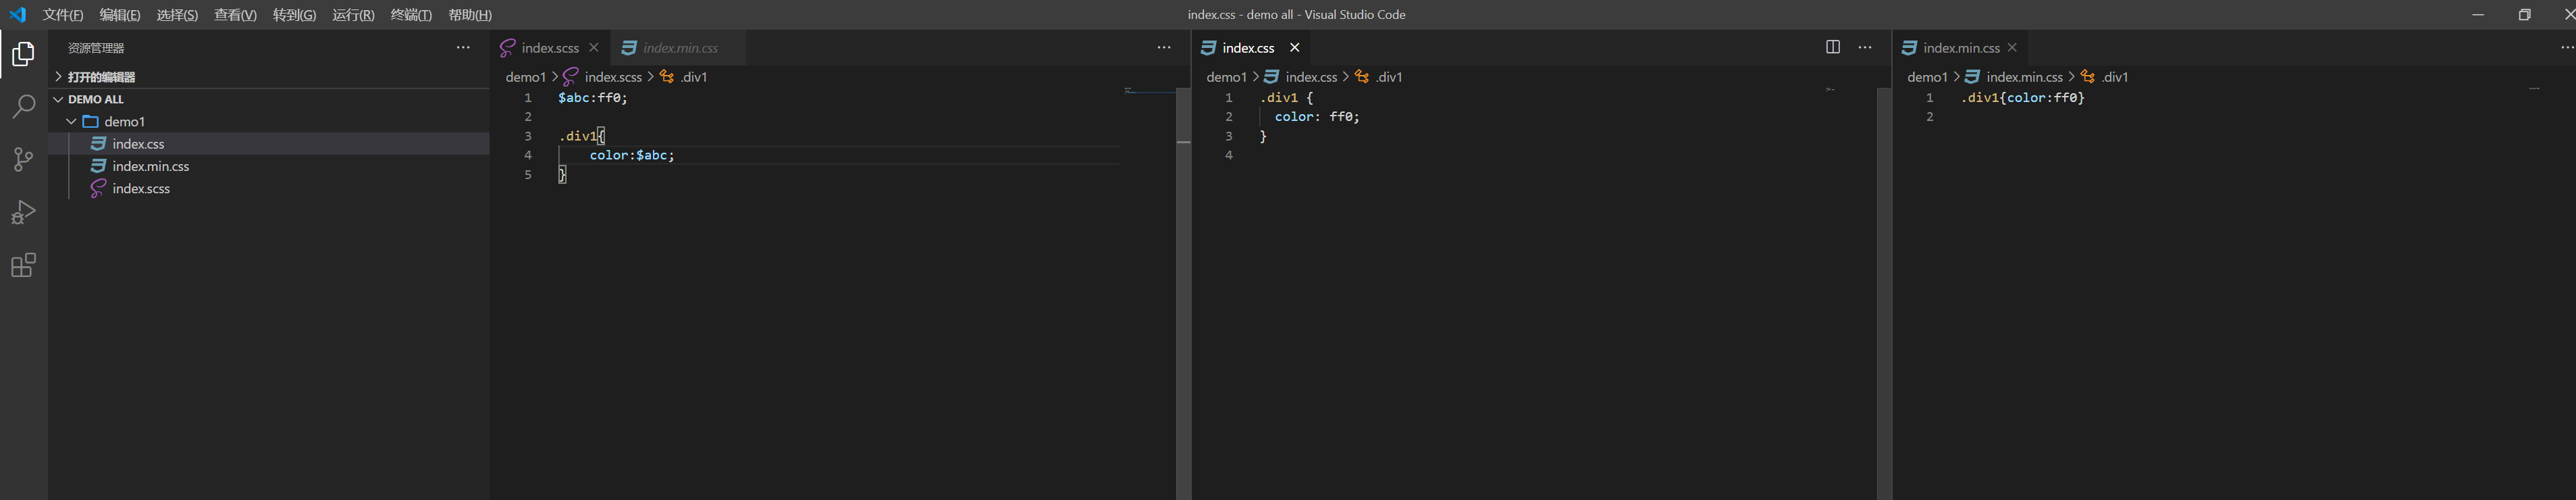Switch to the inactive index.min.css tab in left group

680,48
